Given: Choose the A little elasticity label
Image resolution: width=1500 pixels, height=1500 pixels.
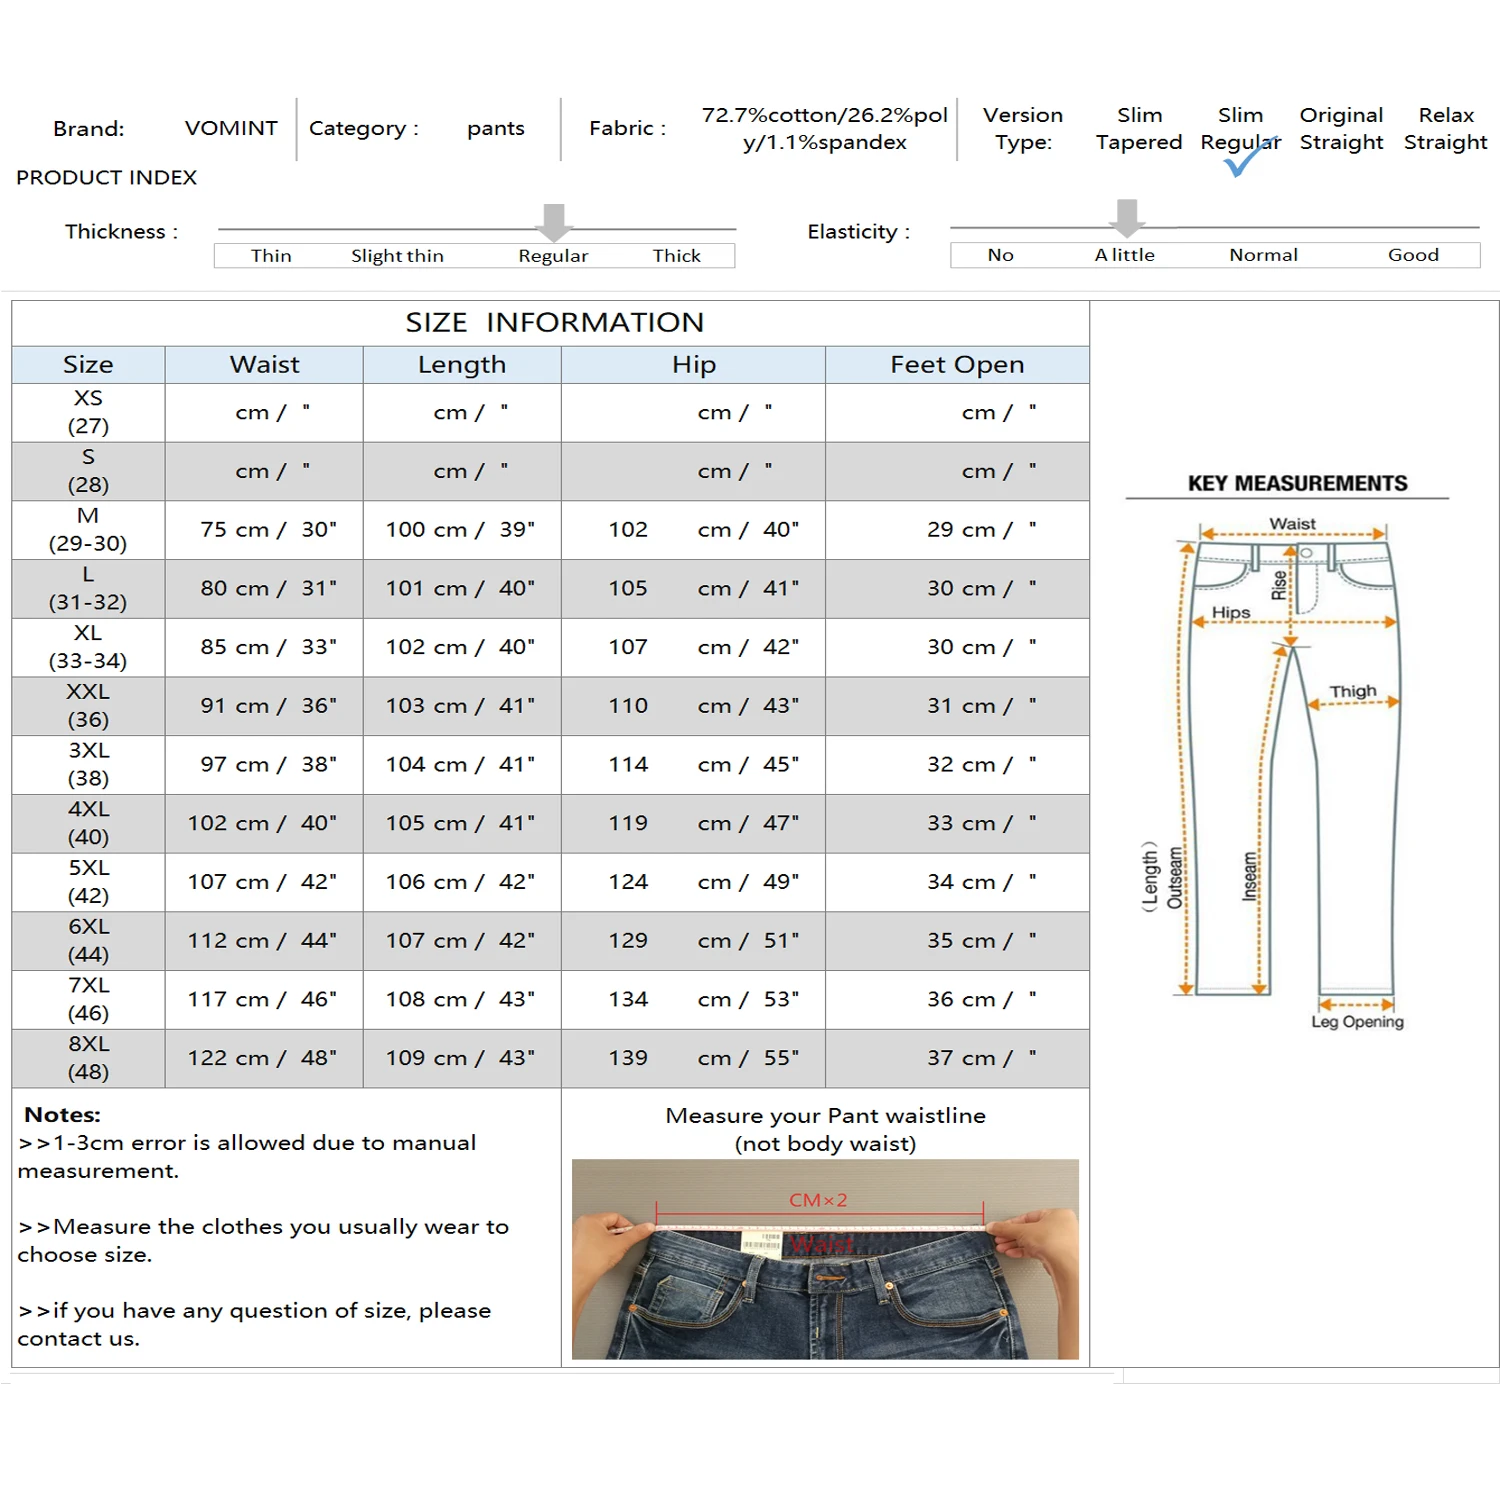Looking at the screenshot, I should click(x=1124, y=255).
